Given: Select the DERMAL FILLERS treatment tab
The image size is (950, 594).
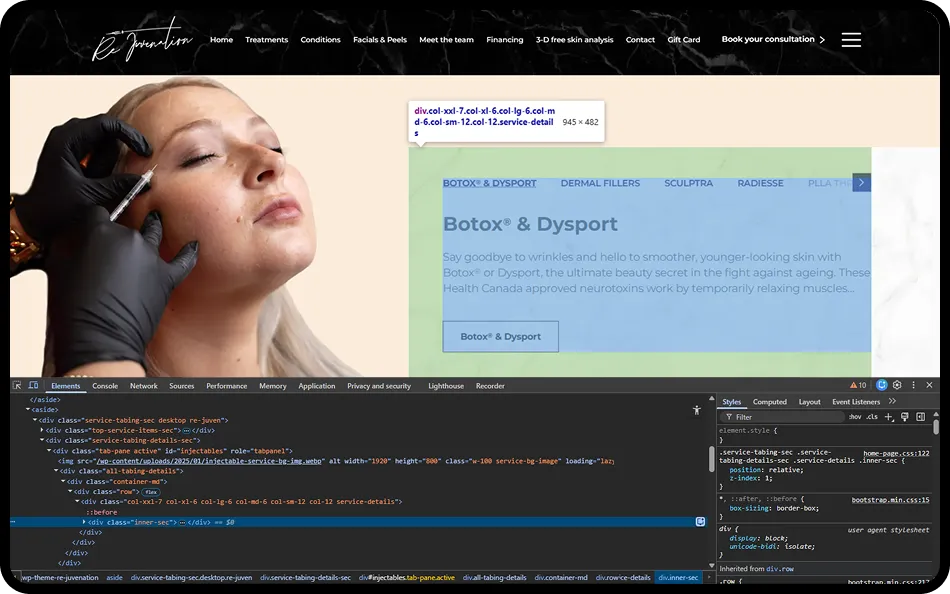Looking at the screenshot, I should (600, 183).
